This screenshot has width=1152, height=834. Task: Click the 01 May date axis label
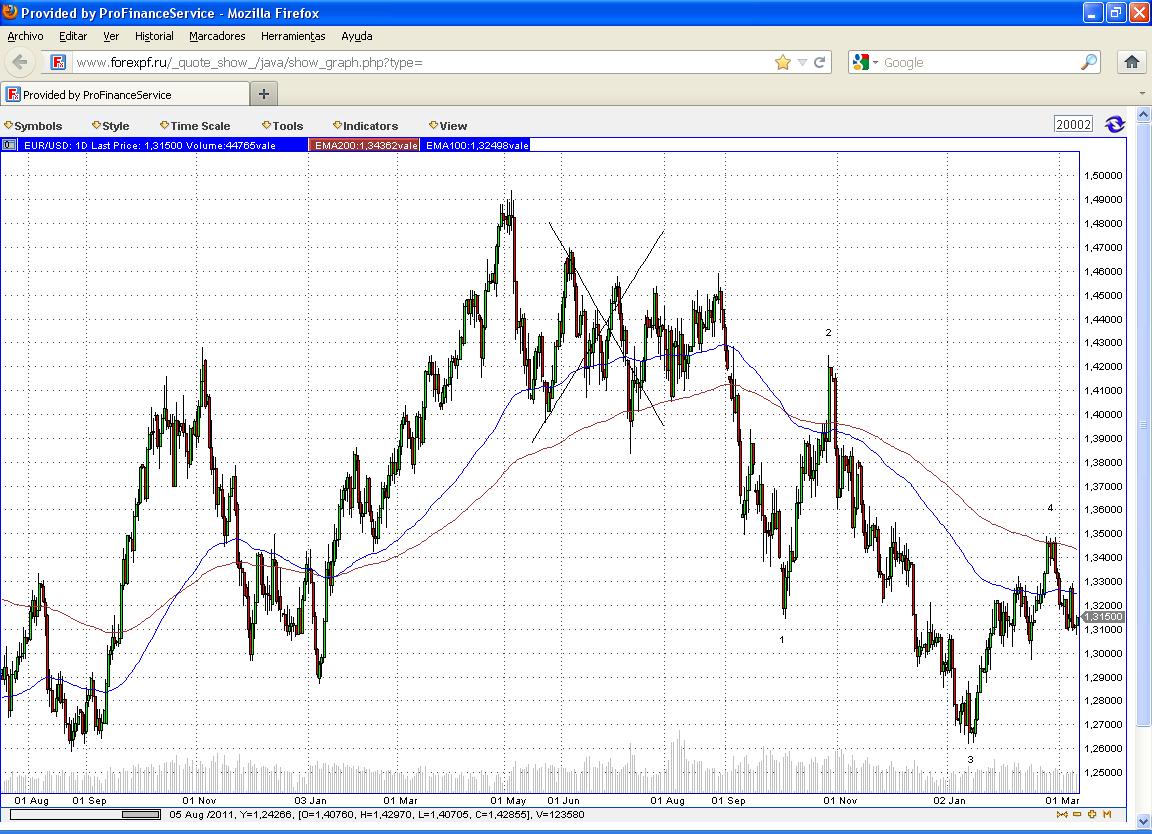pyautogui.click(x=508, y=800)
